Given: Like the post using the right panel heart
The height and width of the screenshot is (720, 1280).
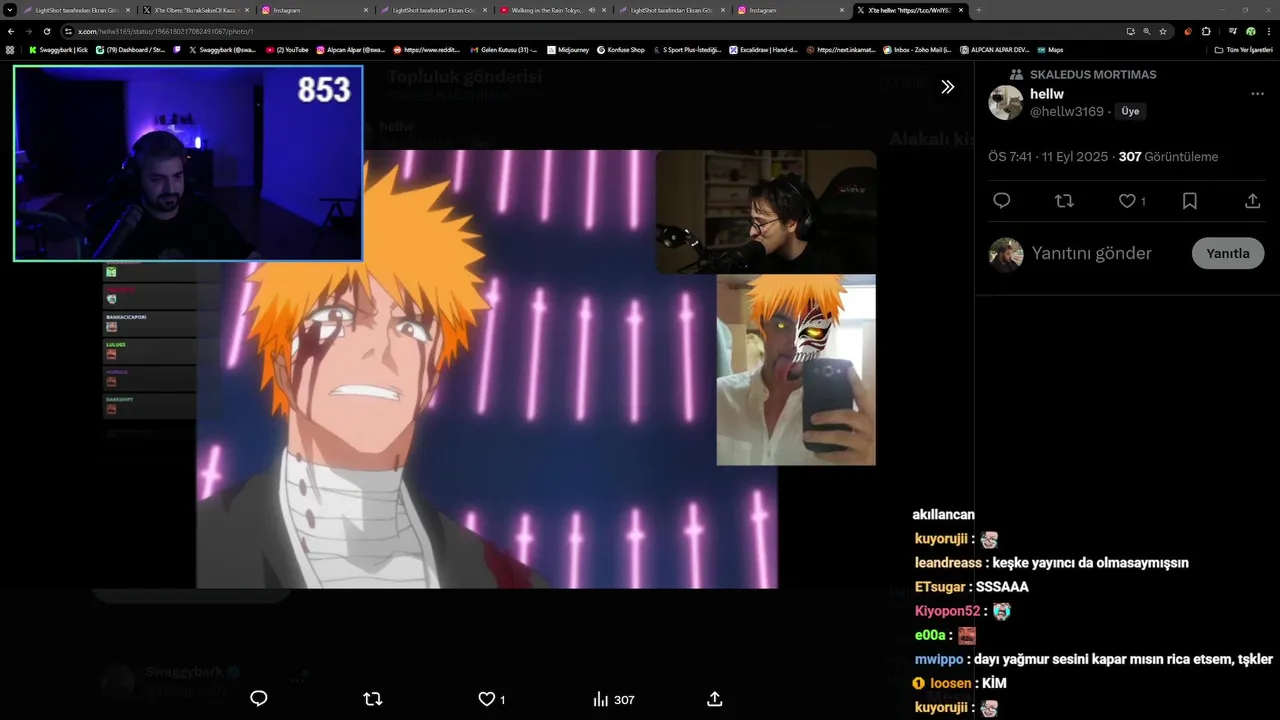Looking at the screenshot, I should point(1127,201).
